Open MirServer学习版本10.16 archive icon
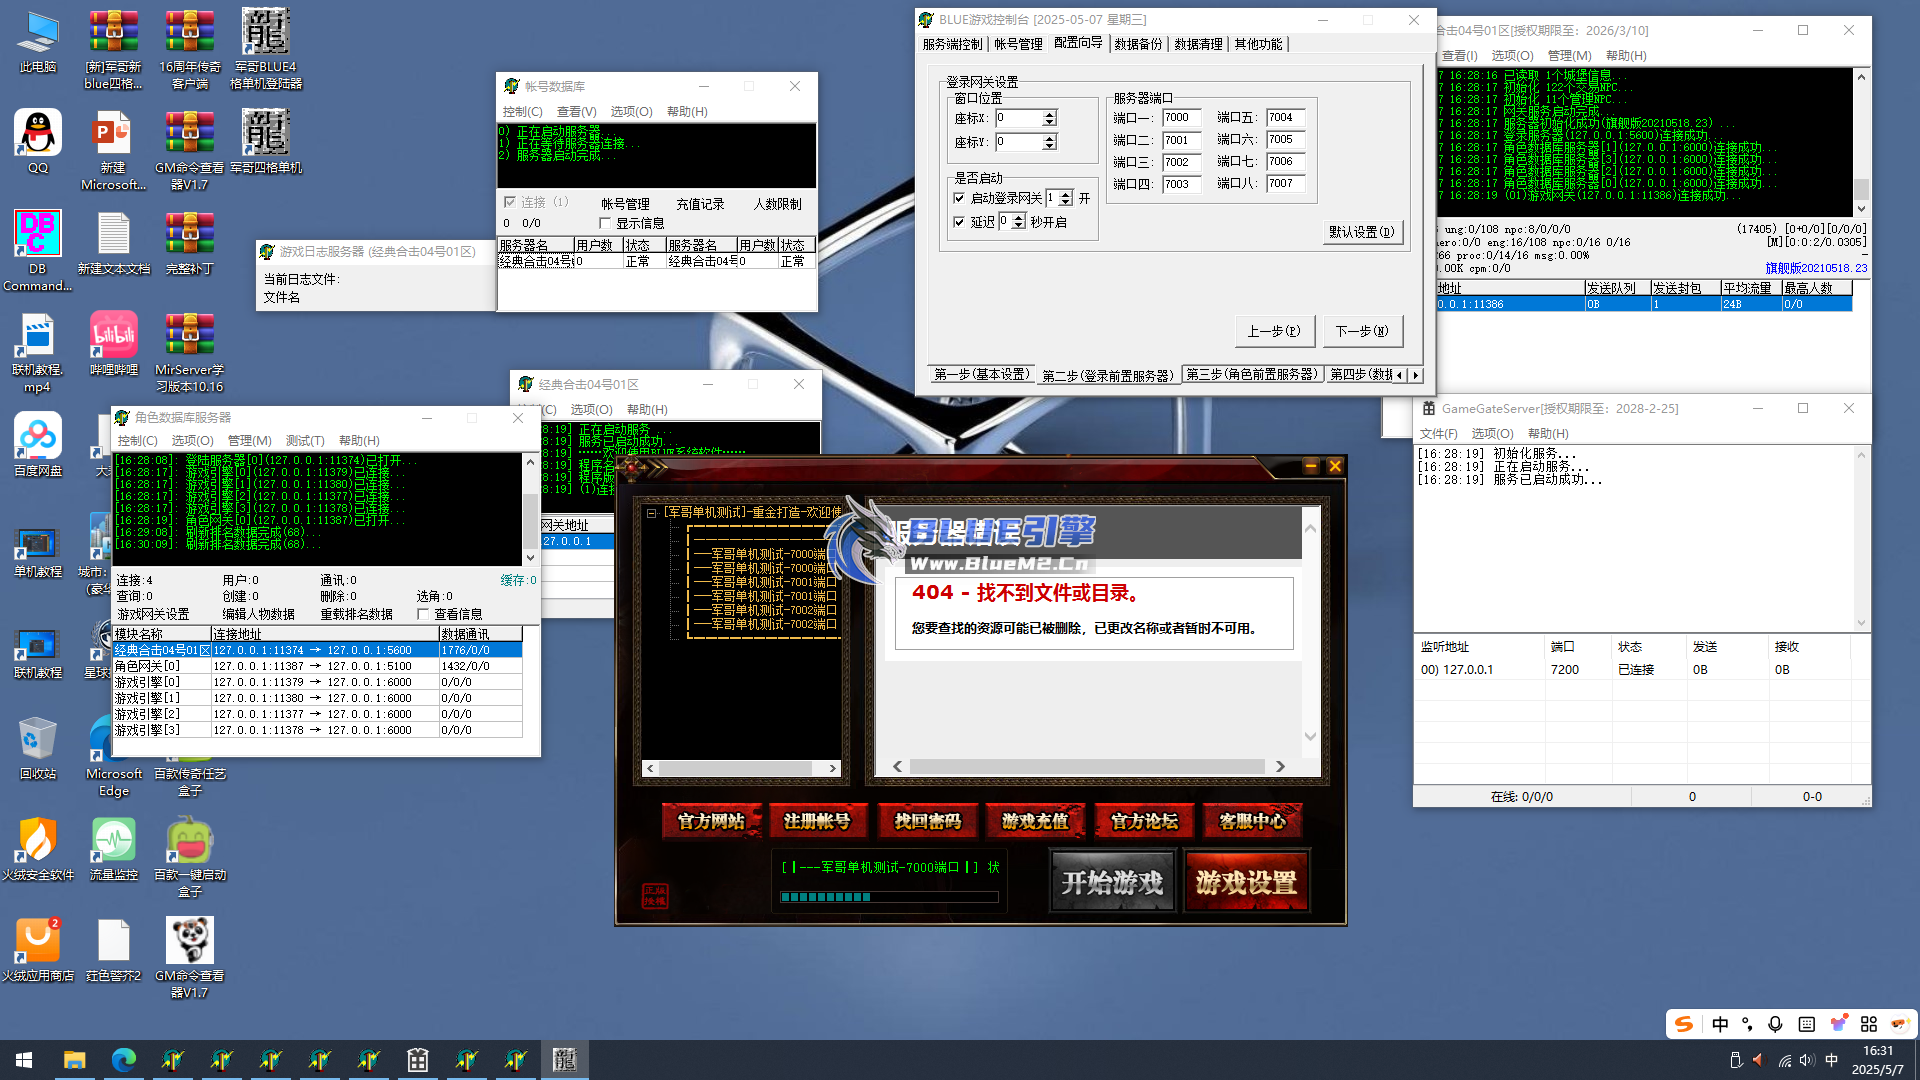The width and height of the screenshot is (1920, 1080). click(190, 352)
